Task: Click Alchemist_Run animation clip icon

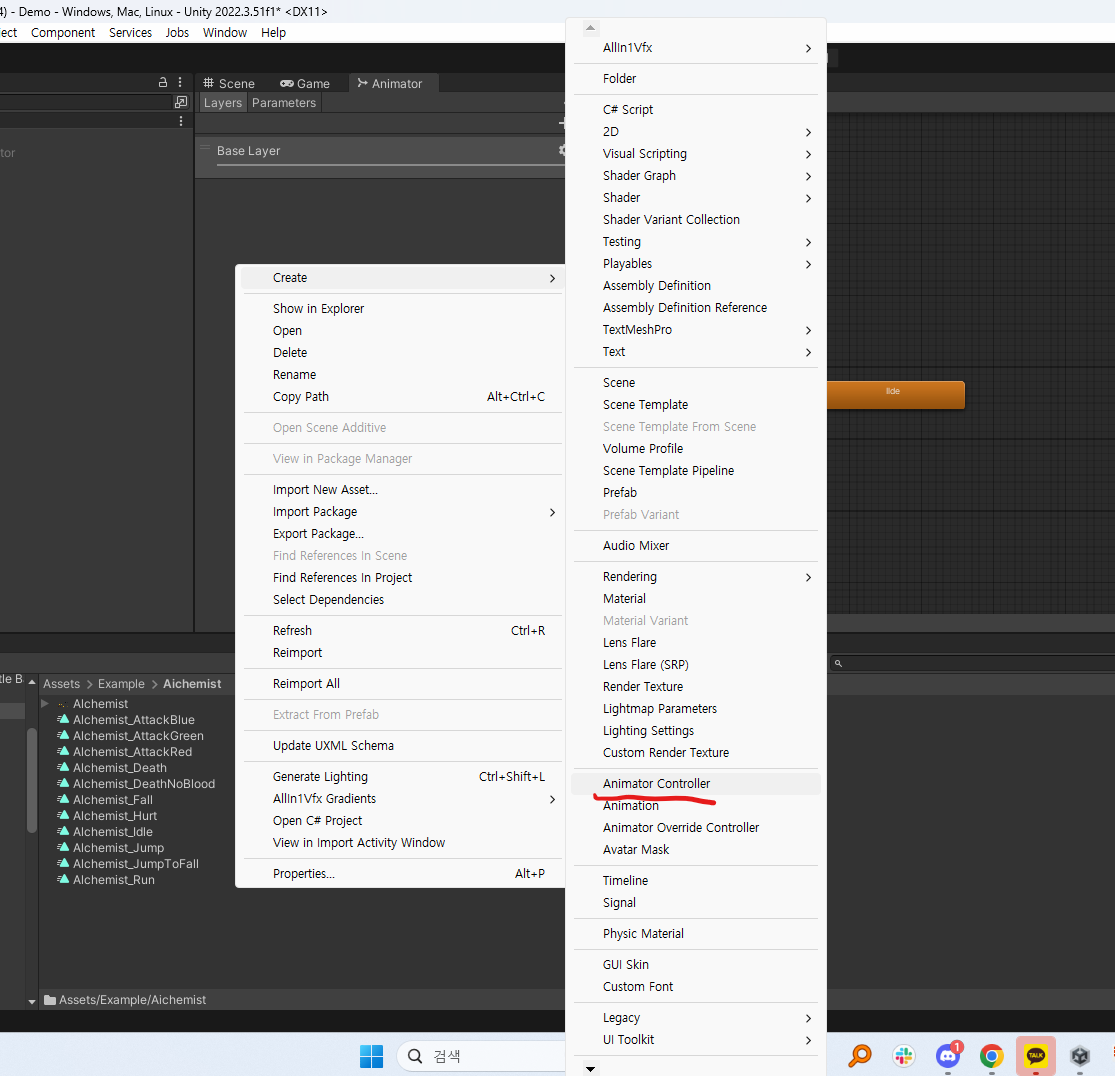Action: pyautogui.click(x=63, y=879)
